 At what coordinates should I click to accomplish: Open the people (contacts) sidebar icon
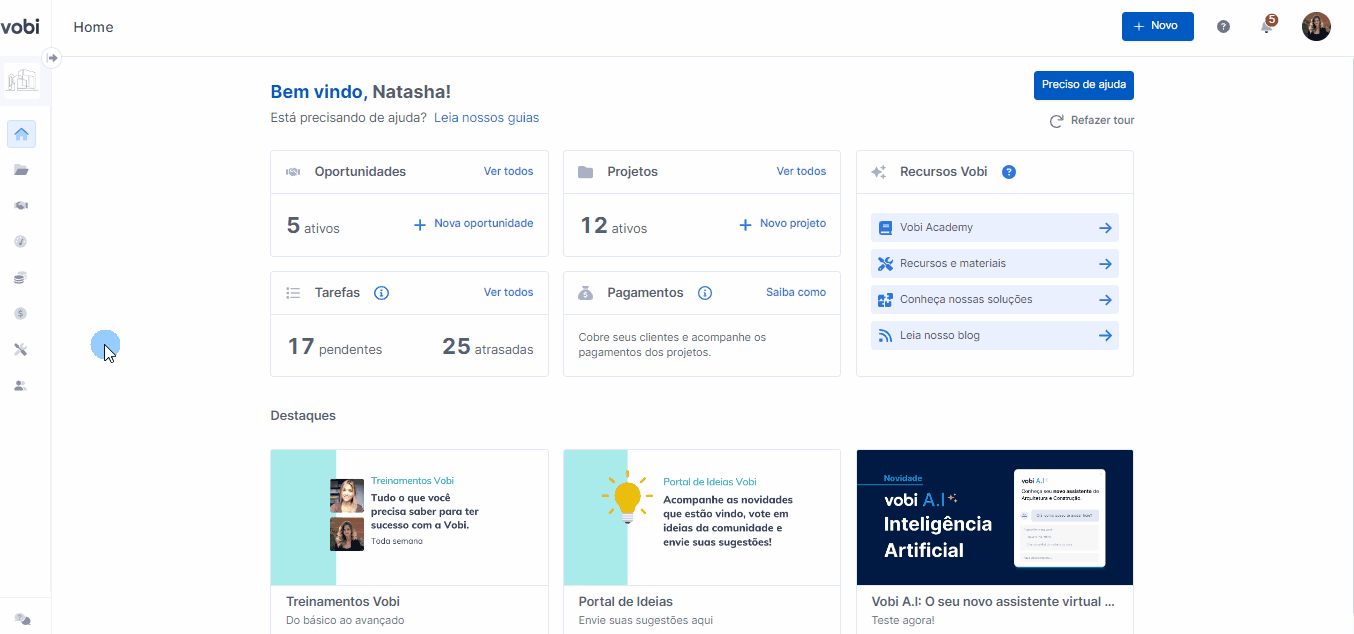[21, 385]
